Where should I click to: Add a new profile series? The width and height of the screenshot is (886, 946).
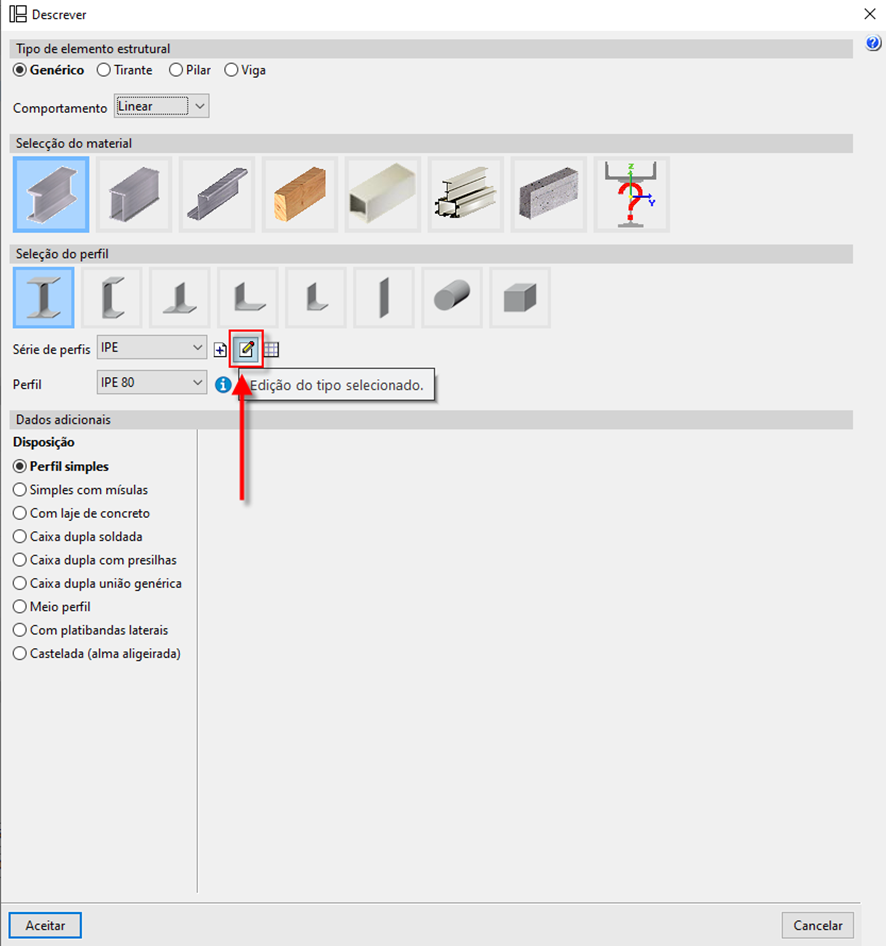[220, 349]
